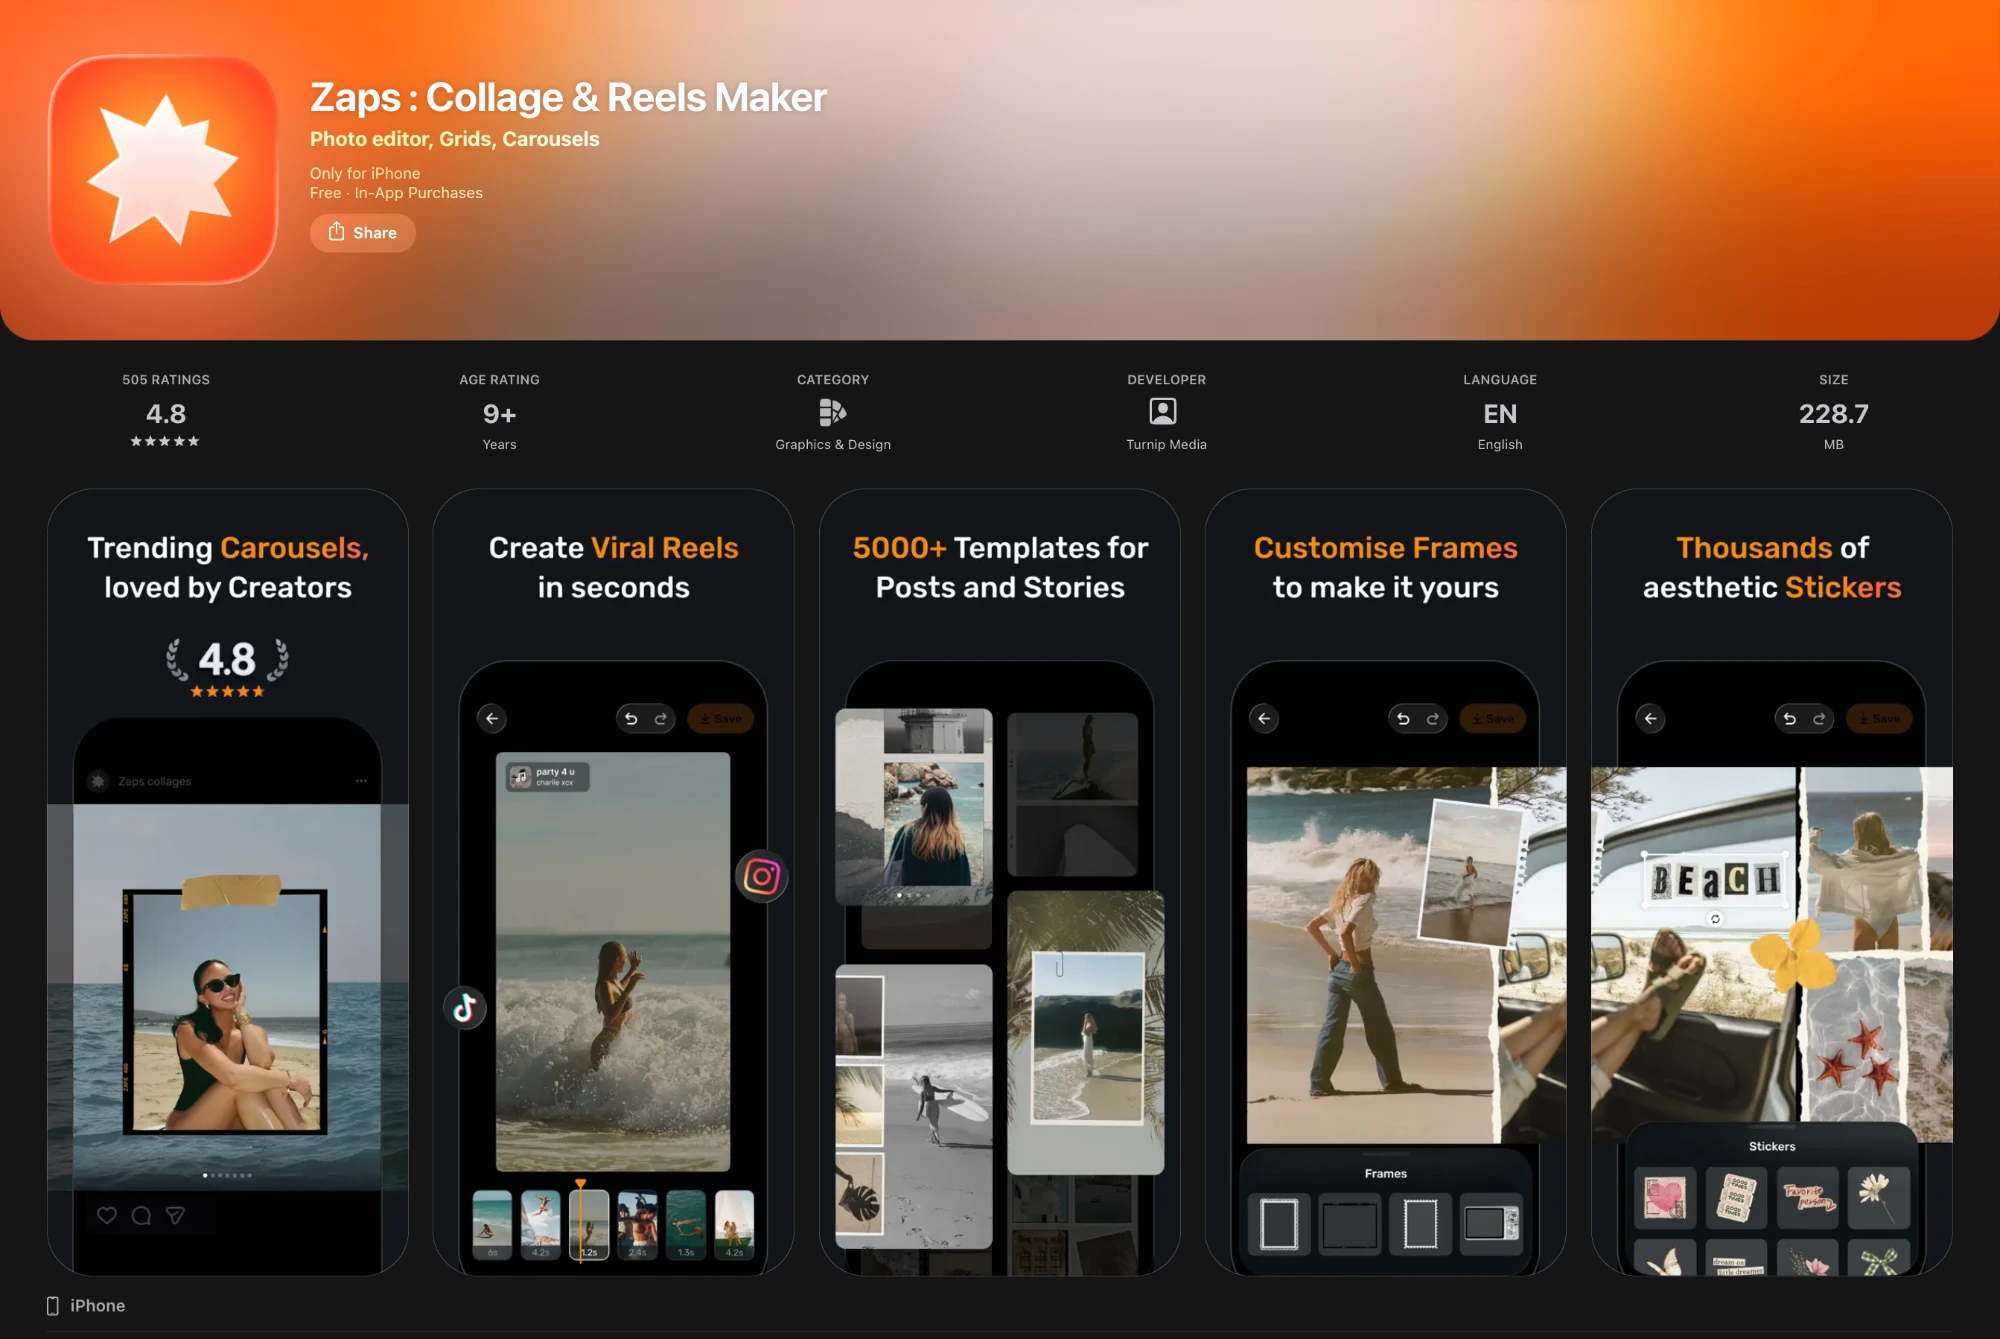The width and height of the screenshot is (2000, 1339).
Task: Click Save button in Customise Frames screenshot
Action: point(1493,718)
